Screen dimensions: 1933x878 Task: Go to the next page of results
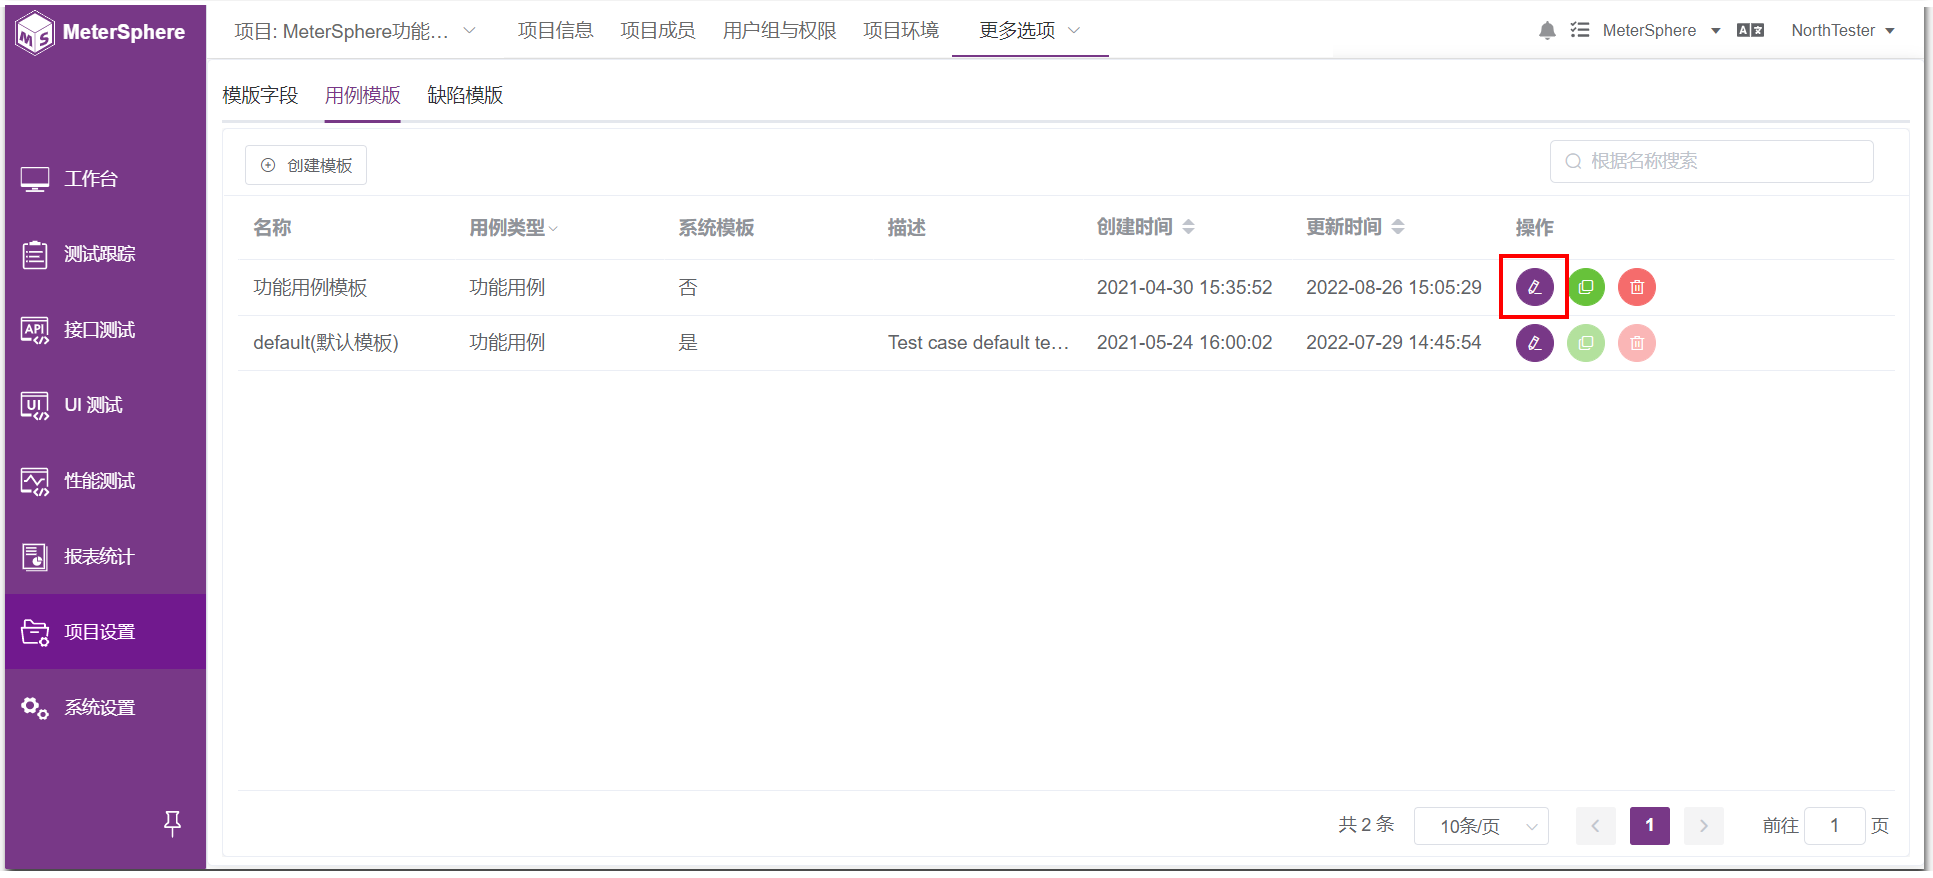(x=1704, y=826)
